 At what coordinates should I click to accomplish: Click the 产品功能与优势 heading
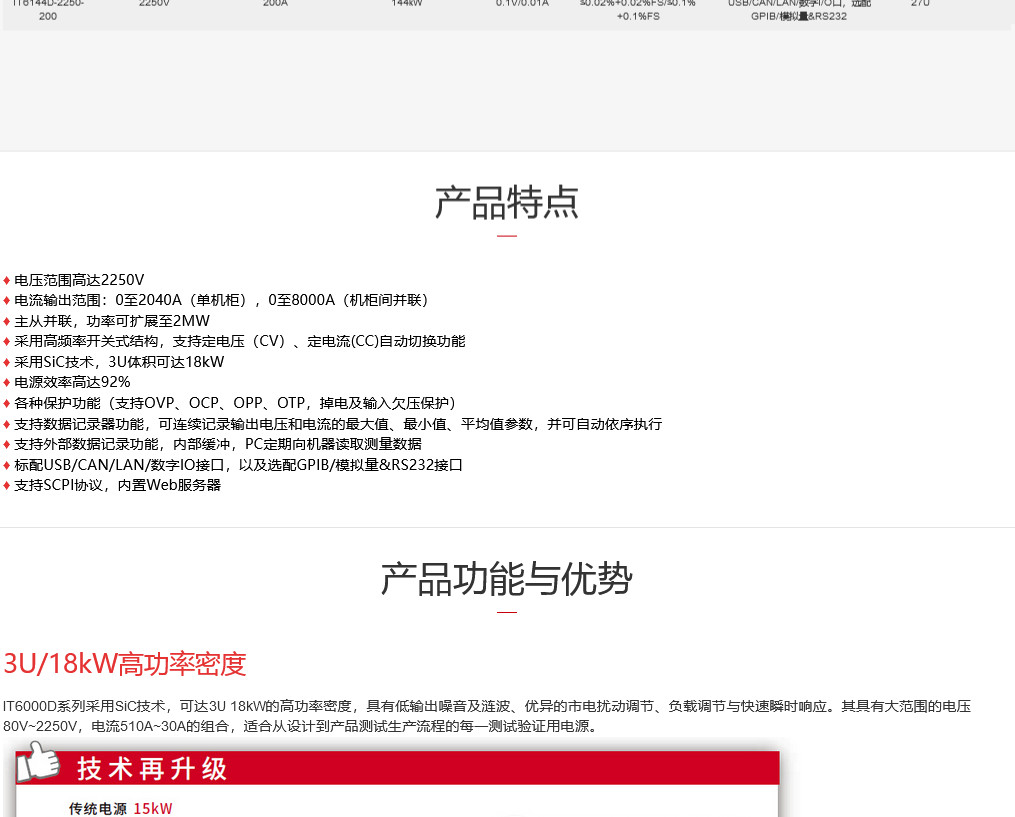pos(506,580)
